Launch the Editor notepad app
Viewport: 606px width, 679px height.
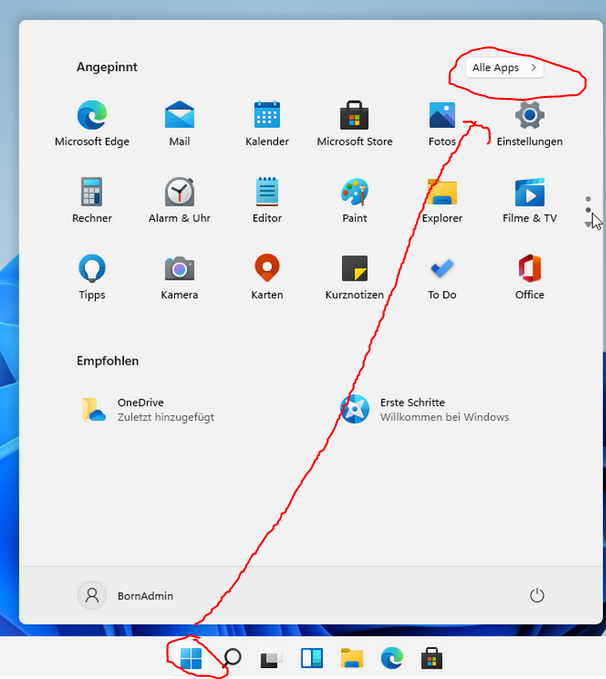tap(267, 200)
